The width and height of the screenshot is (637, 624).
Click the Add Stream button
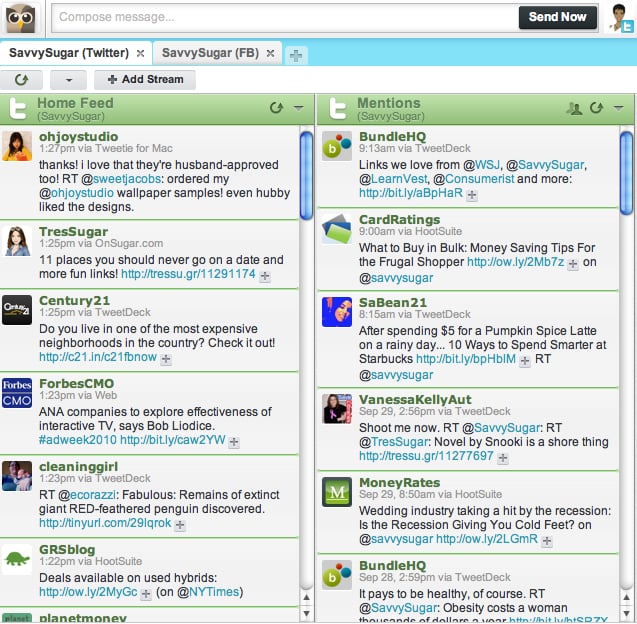click(145, 80)
